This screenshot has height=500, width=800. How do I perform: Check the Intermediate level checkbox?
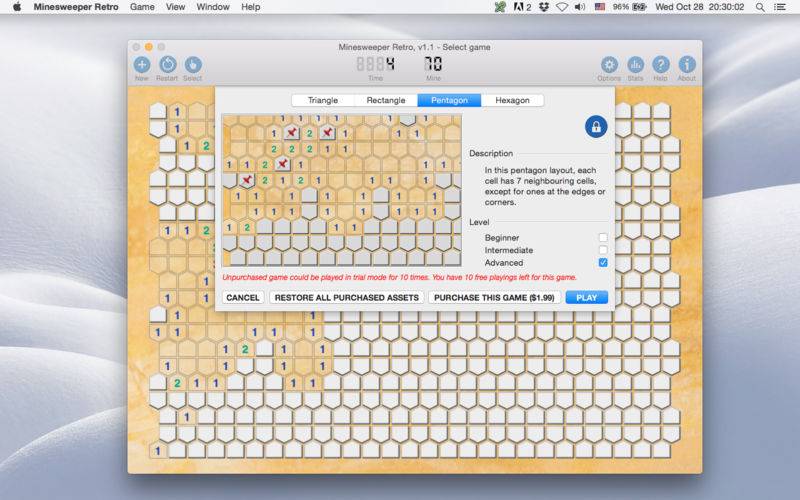[x=603, y=250]
